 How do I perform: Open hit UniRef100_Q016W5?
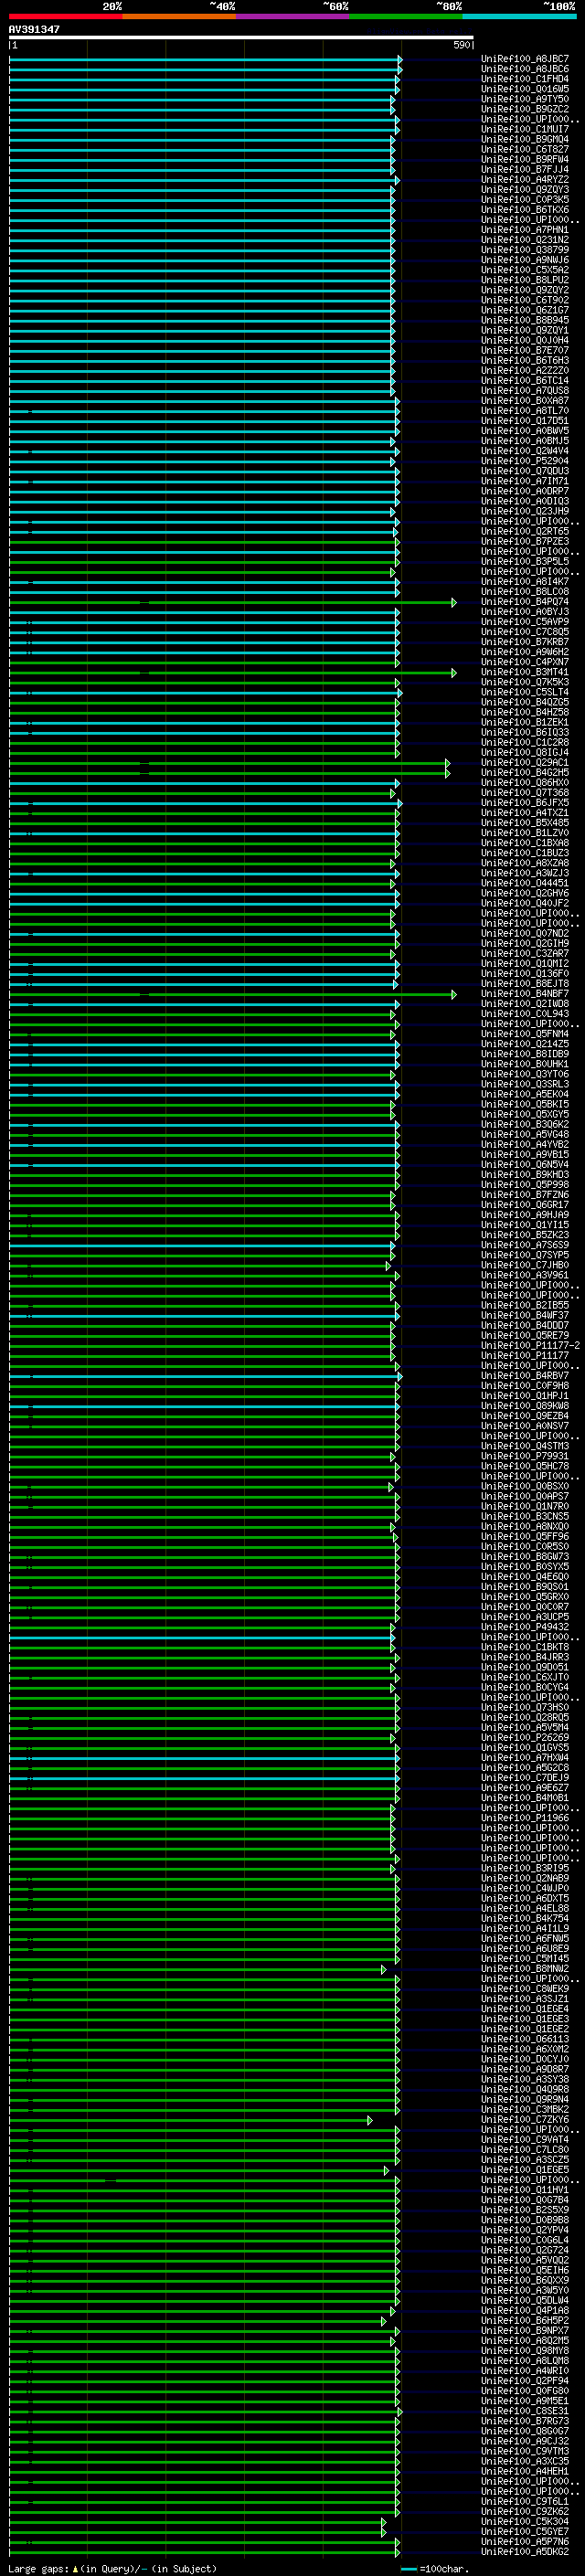[525, 89]
